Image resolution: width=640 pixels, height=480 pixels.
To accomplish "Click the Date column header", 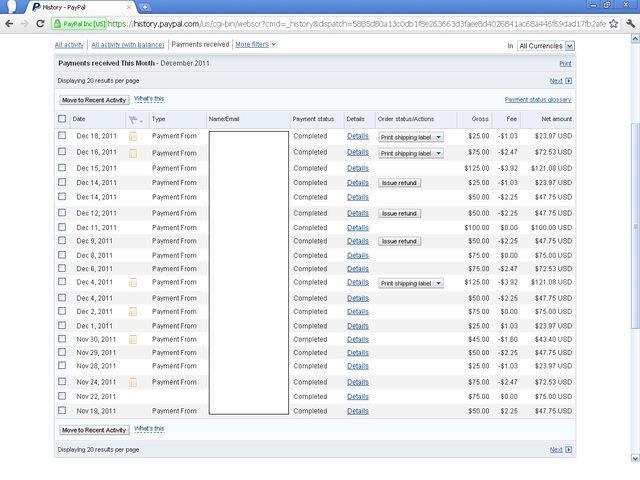I will (79, 119).
